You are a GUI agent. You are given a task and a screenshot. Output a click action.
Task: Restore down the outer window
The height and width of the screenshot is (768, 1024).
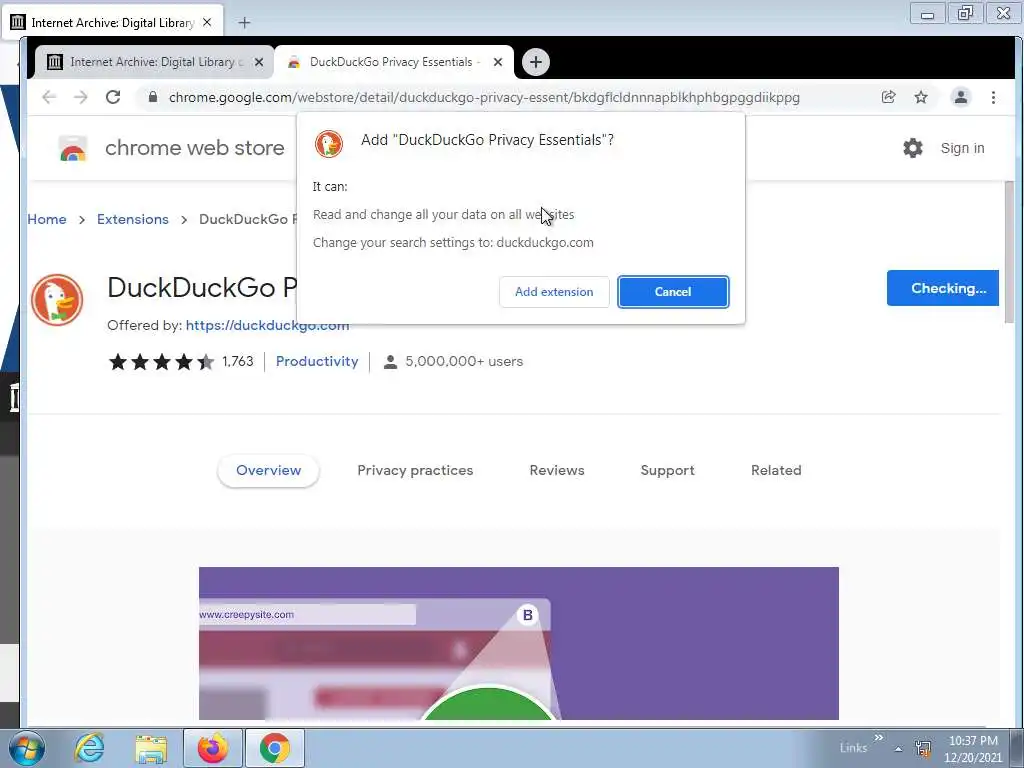click(x=964, y=13)
